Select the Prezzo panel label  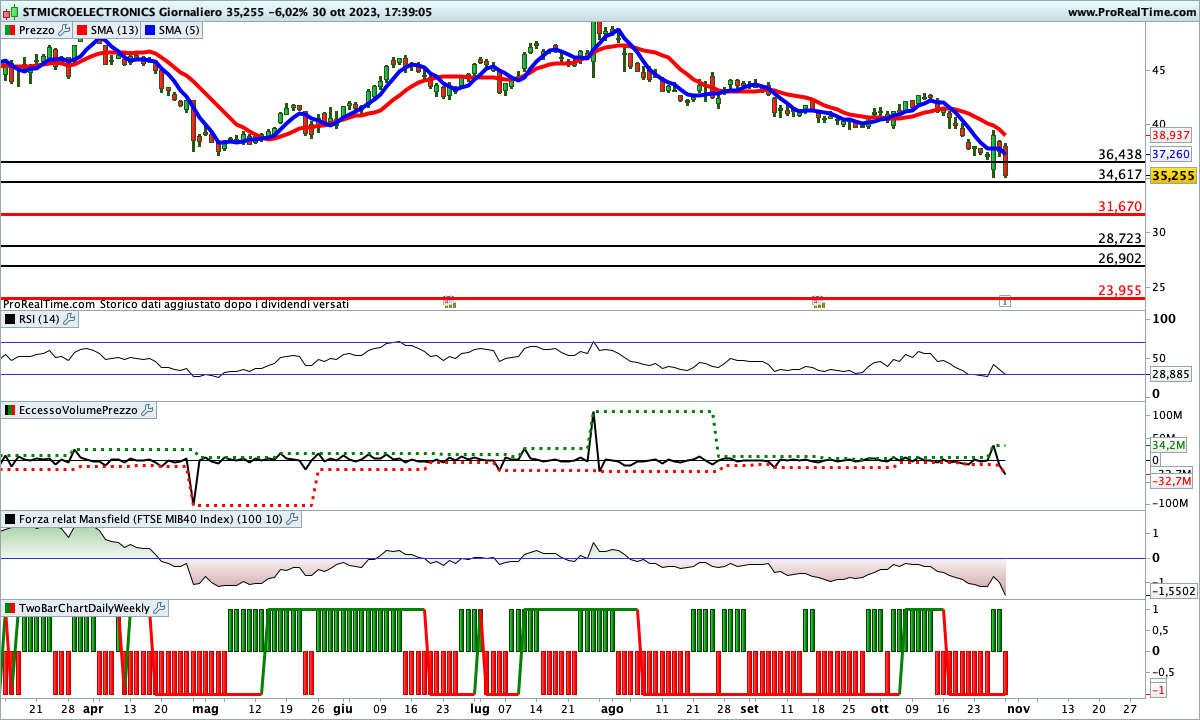pyautogui.click(x=36, y=30)
